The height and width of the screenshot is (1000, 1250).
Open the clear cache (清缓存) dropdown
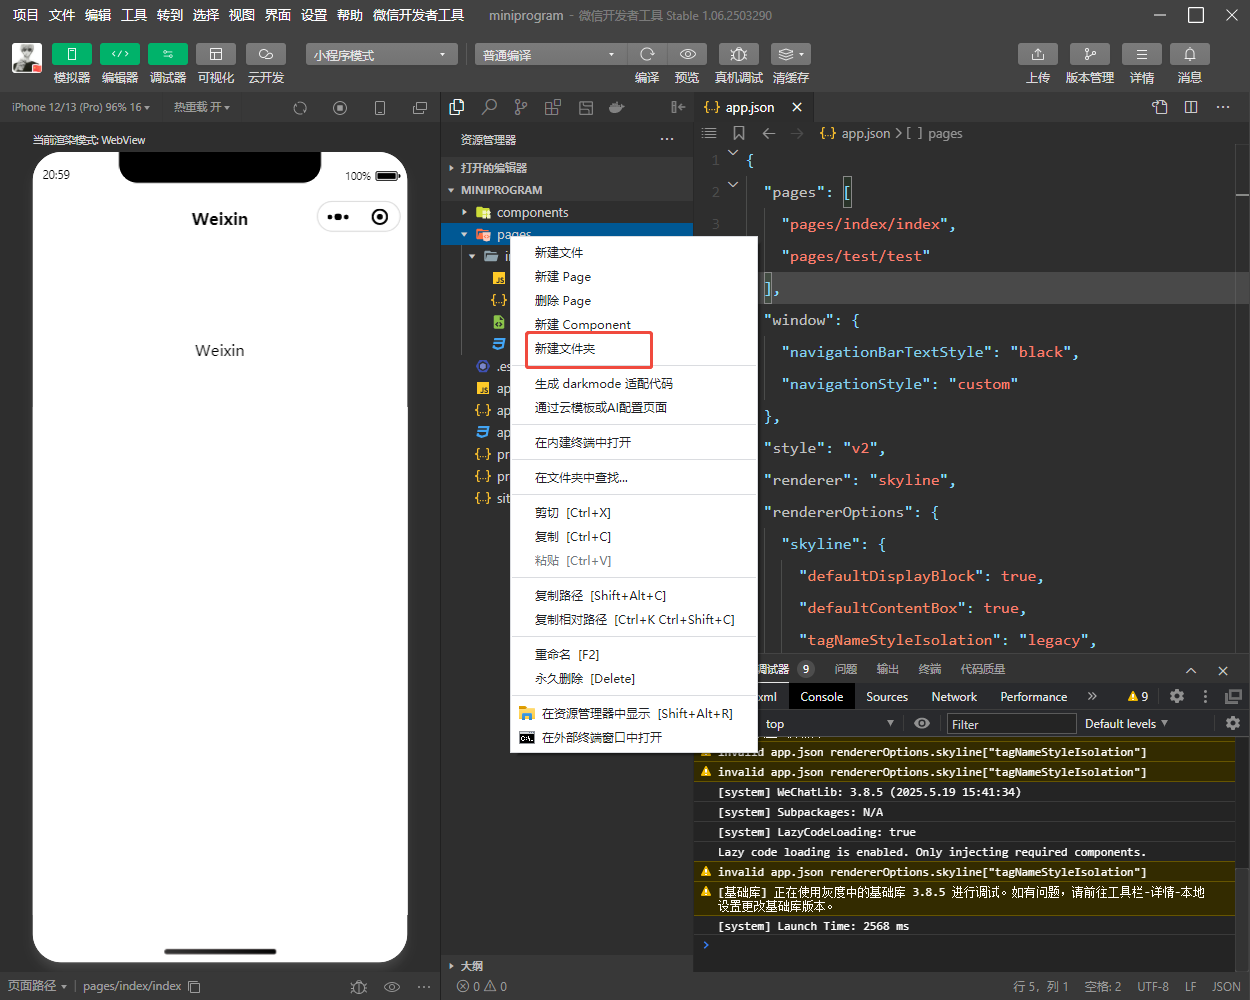click(x=790, y=54)
